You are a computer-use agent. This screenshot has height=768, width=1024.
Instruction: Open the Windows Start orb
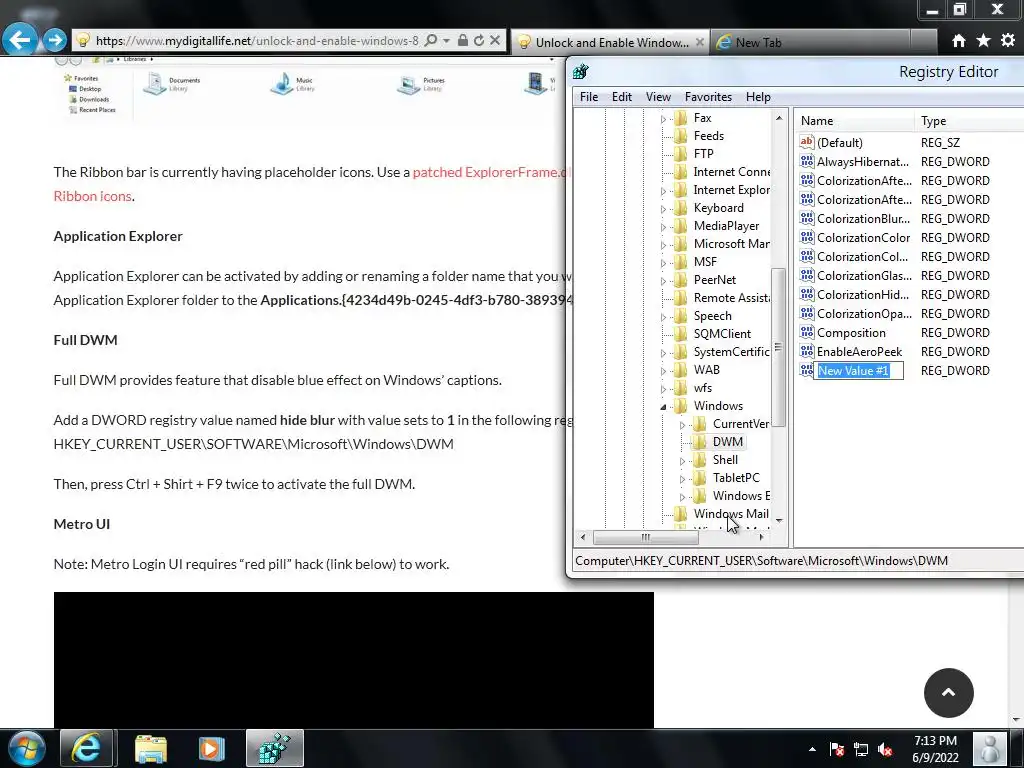pos(27,748)
